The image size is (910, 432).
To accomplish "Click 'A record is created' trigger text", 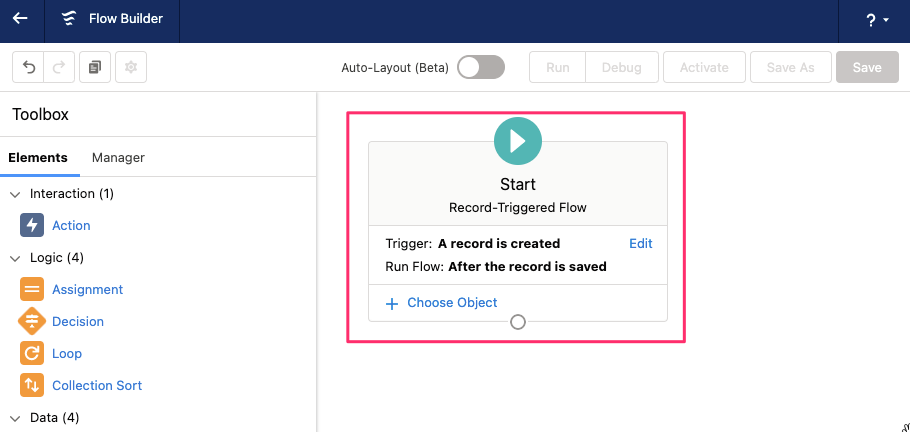I will (499, 244).
